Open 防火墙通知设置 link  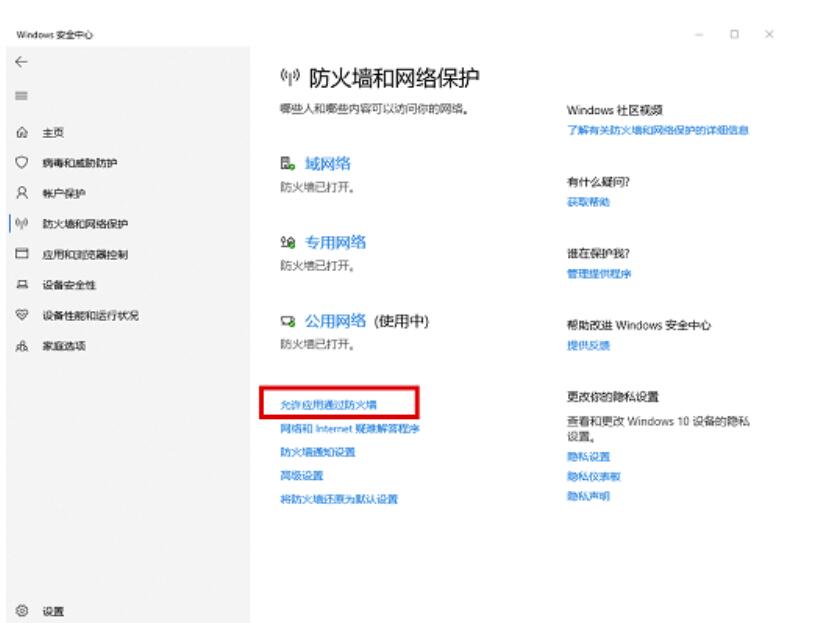tap(318, 452)
